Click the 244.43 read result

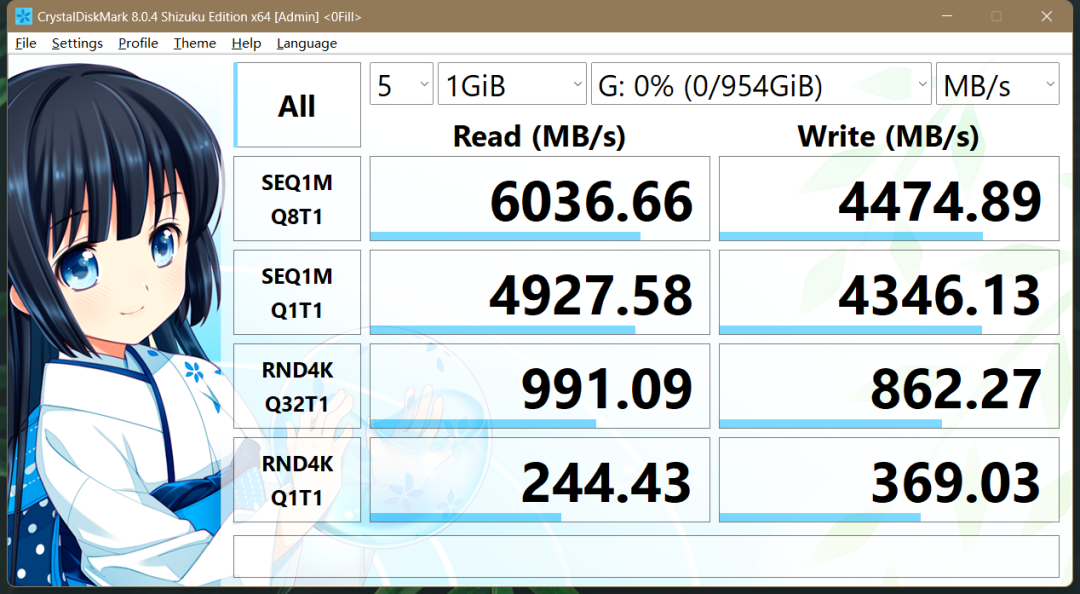click(539, 480)
